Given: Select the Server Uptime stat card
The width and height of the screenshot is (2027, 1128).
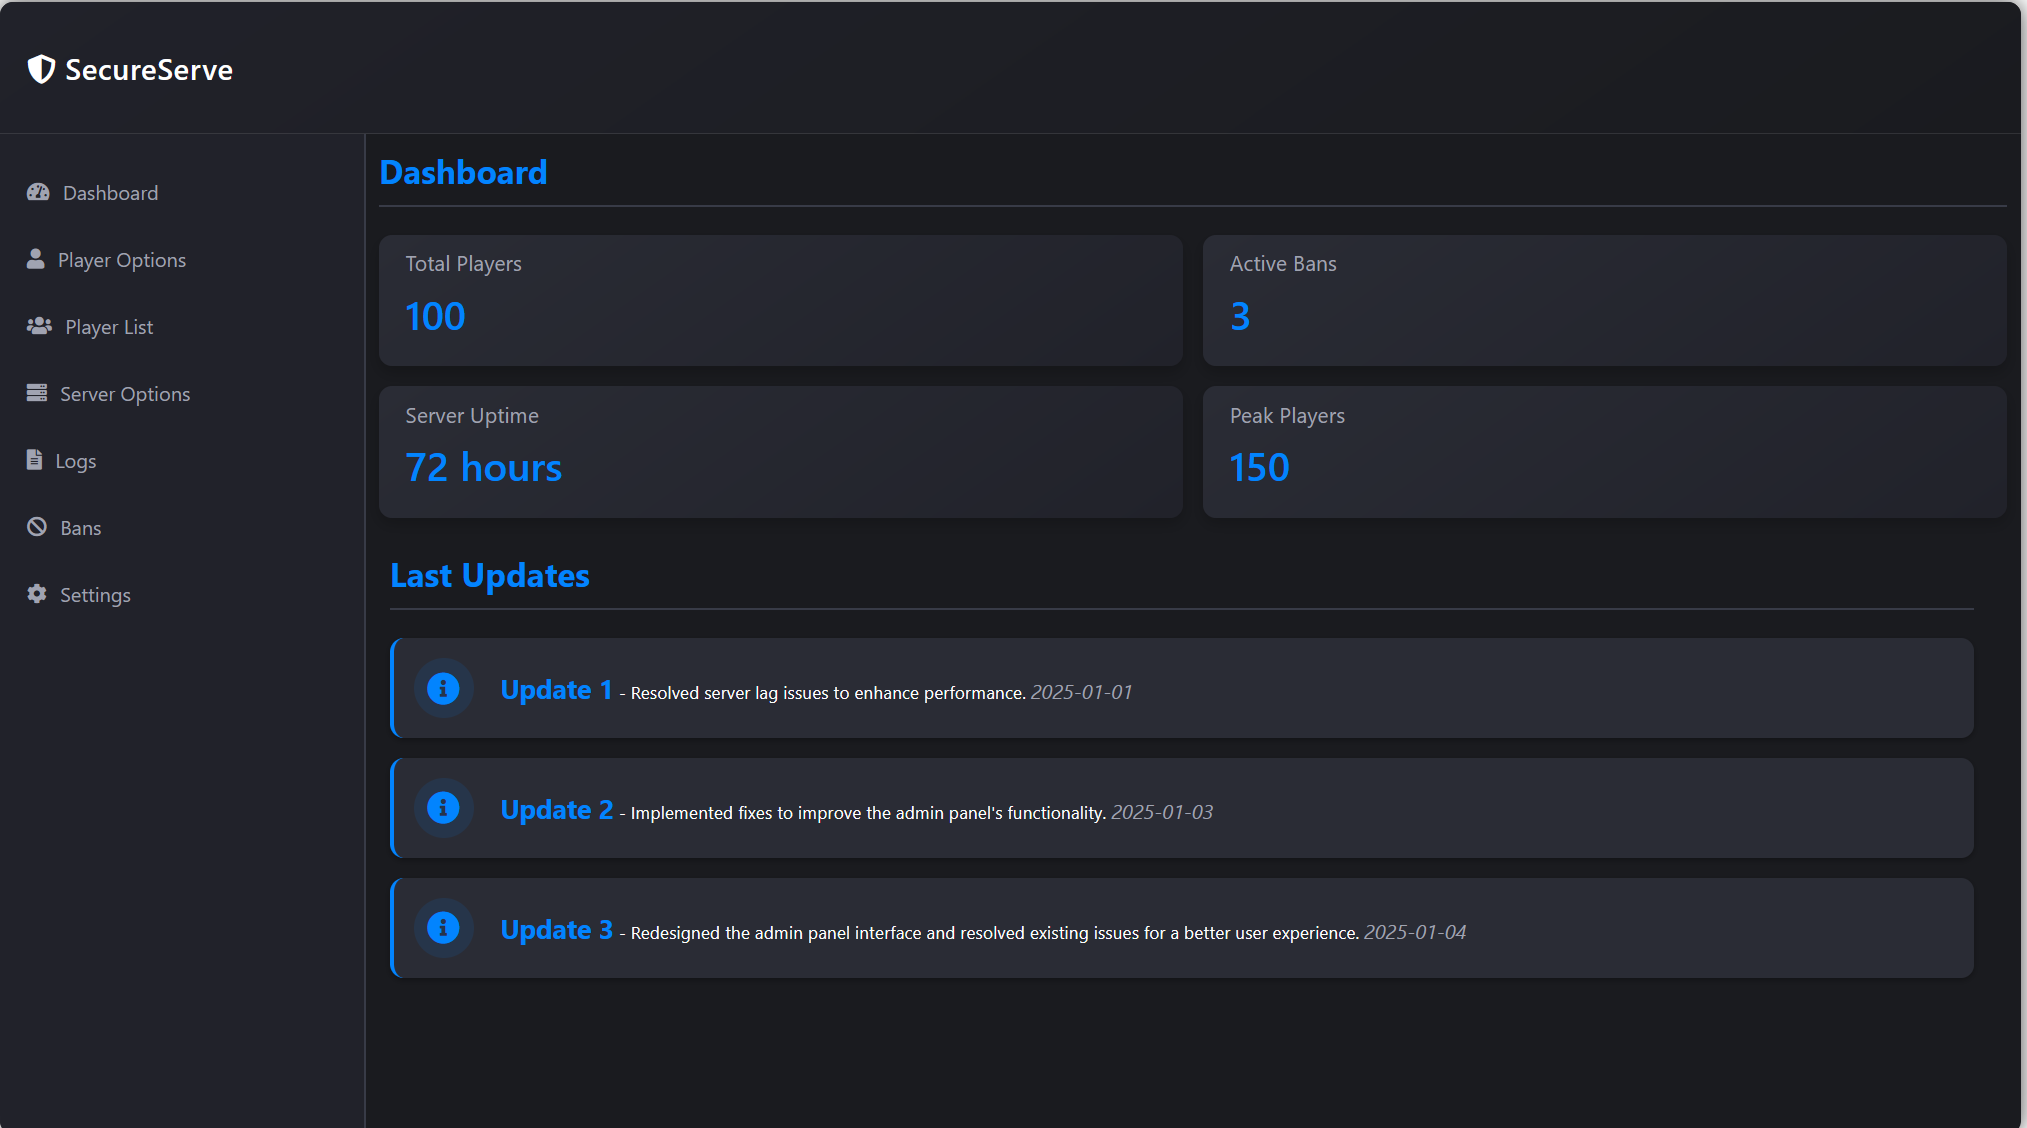Looking at the screenshot, I should 780,452.
